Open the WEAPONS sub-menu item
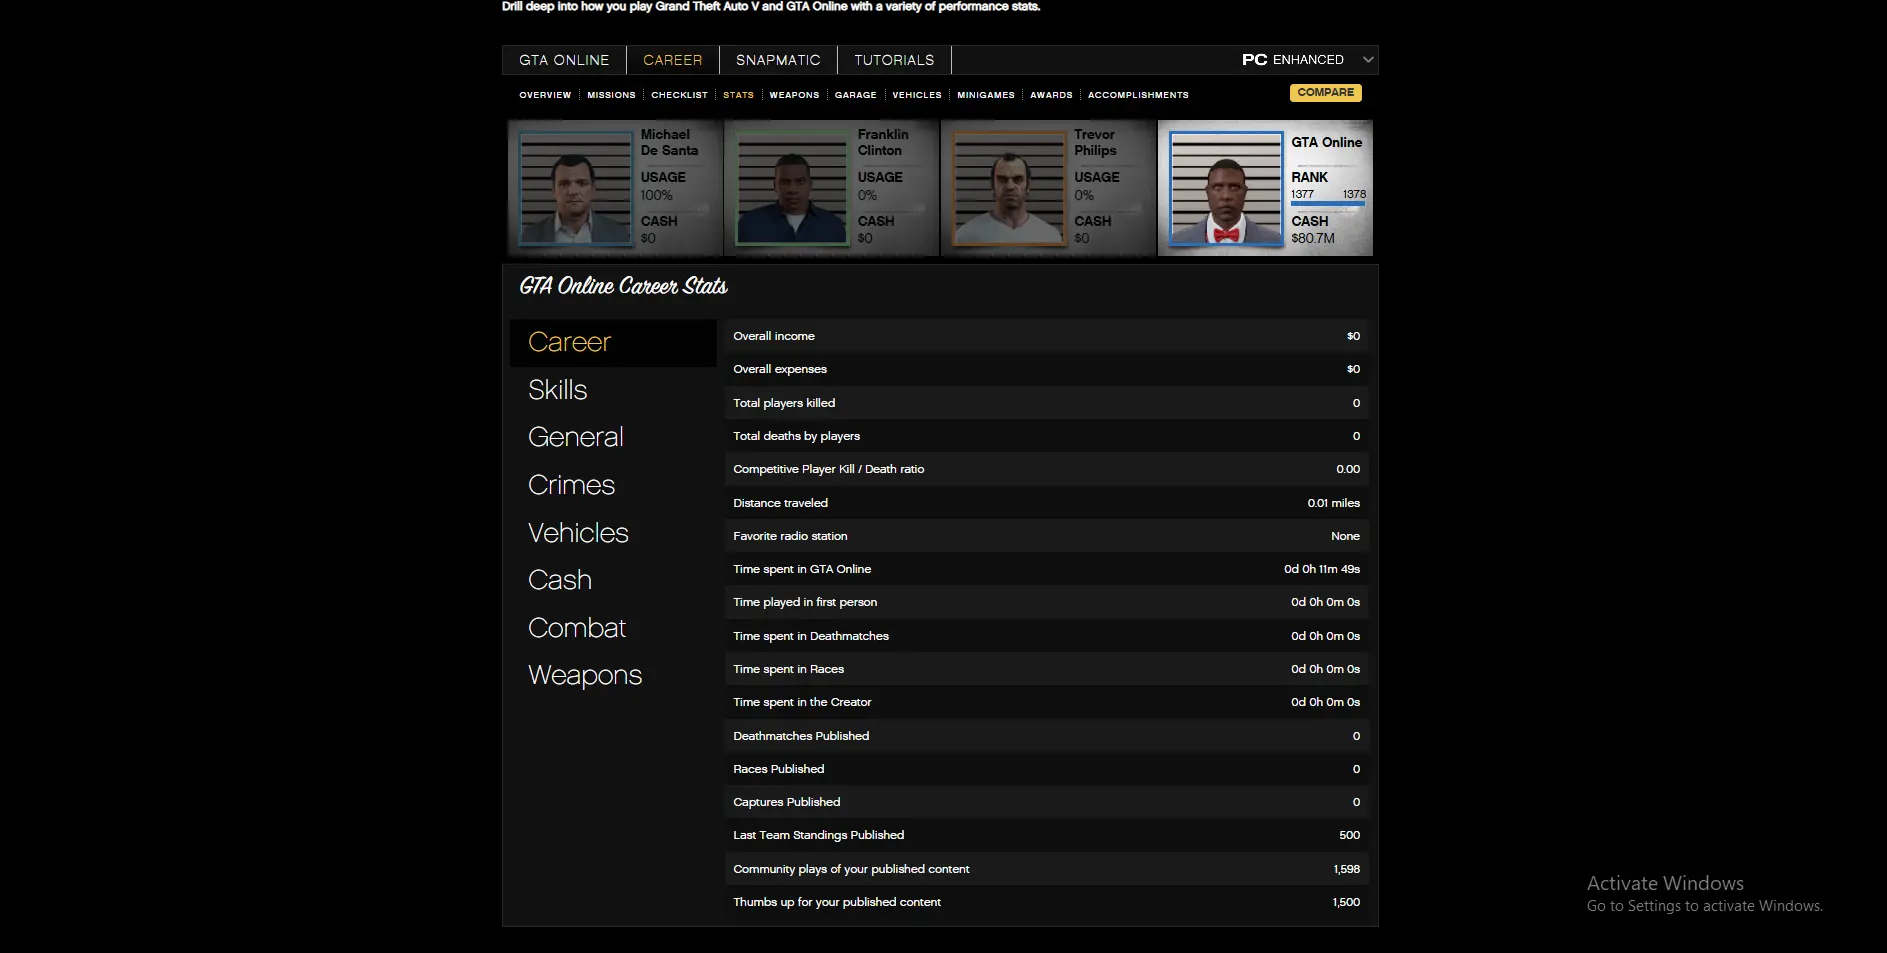Screen dimensions: 1887x953 794,95
